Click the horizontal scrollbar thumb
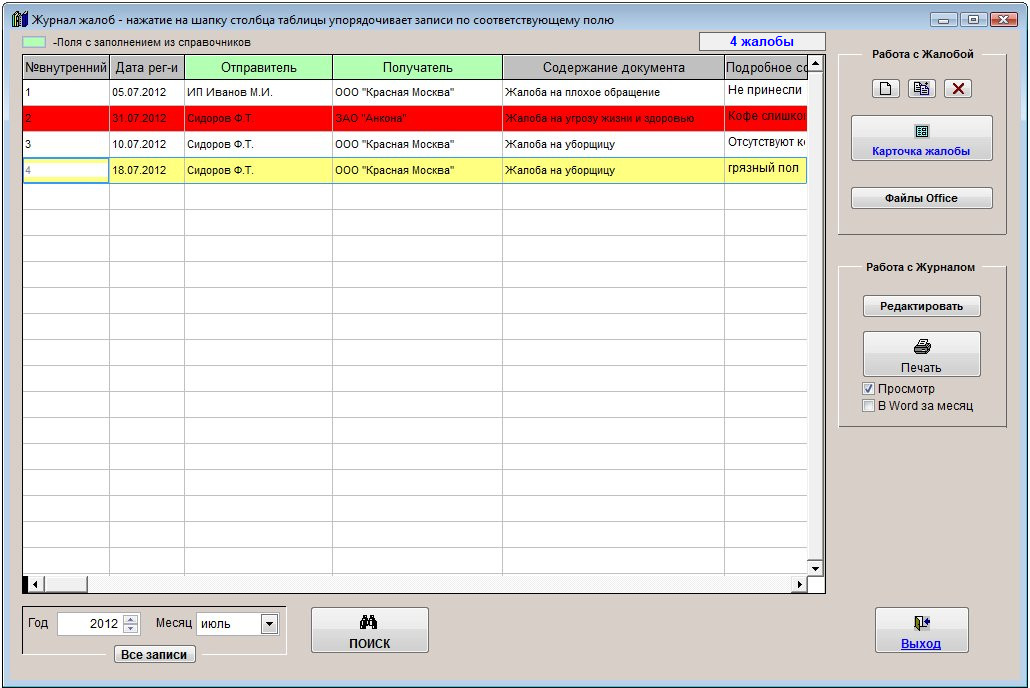Screen dimensions: 1030x688 point(66,584)
